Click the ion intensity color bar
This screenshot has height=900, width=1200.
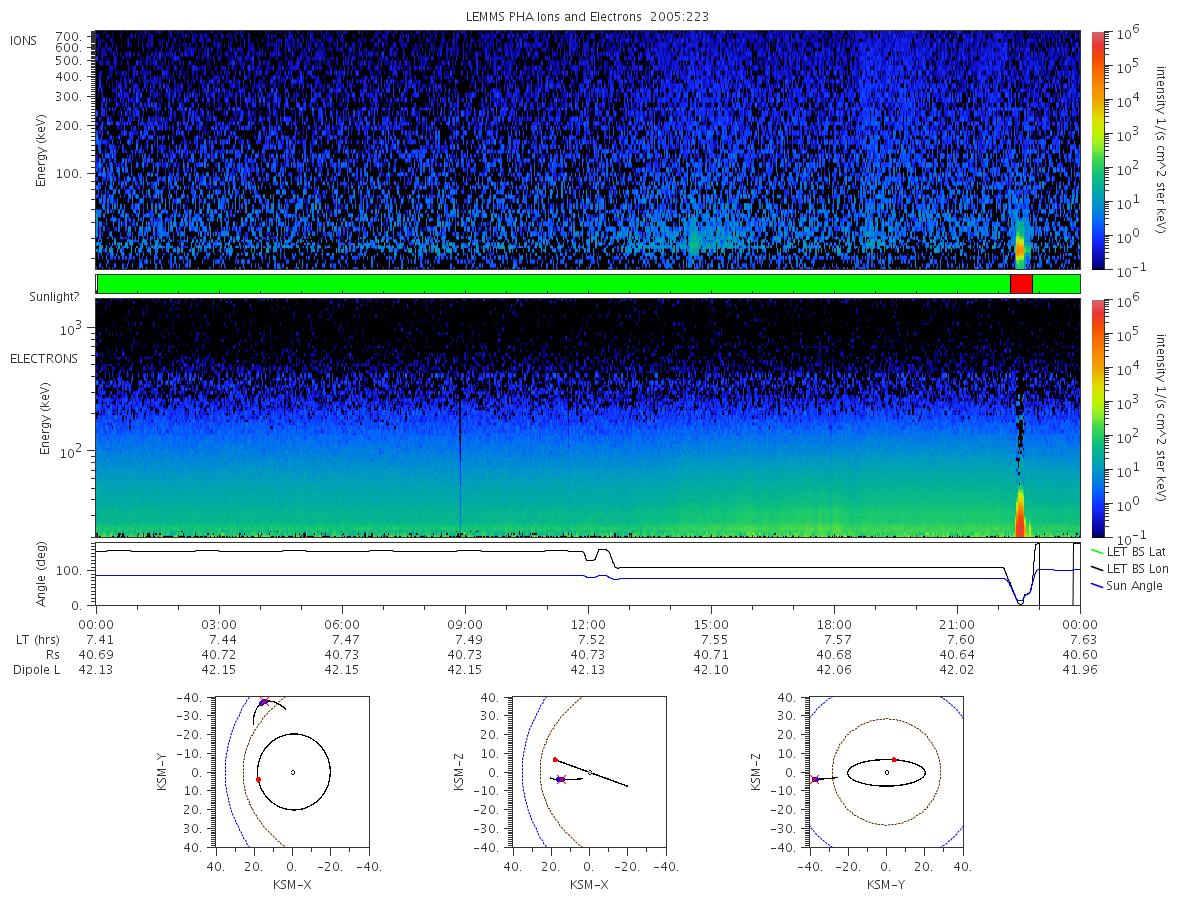click(1097, 150)
